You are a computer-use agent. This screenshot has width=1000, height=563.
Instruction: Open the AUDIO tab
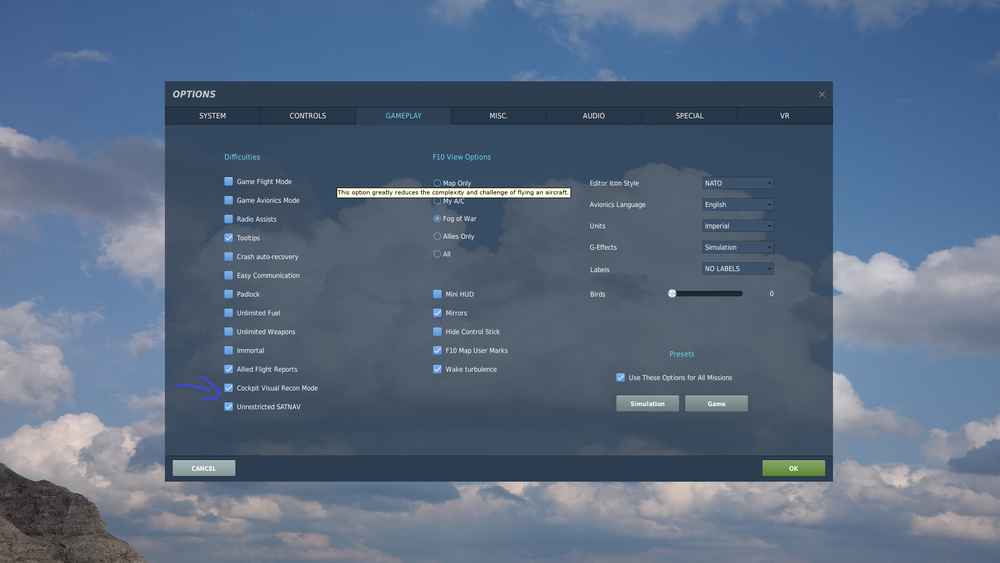tap(594, 116)
